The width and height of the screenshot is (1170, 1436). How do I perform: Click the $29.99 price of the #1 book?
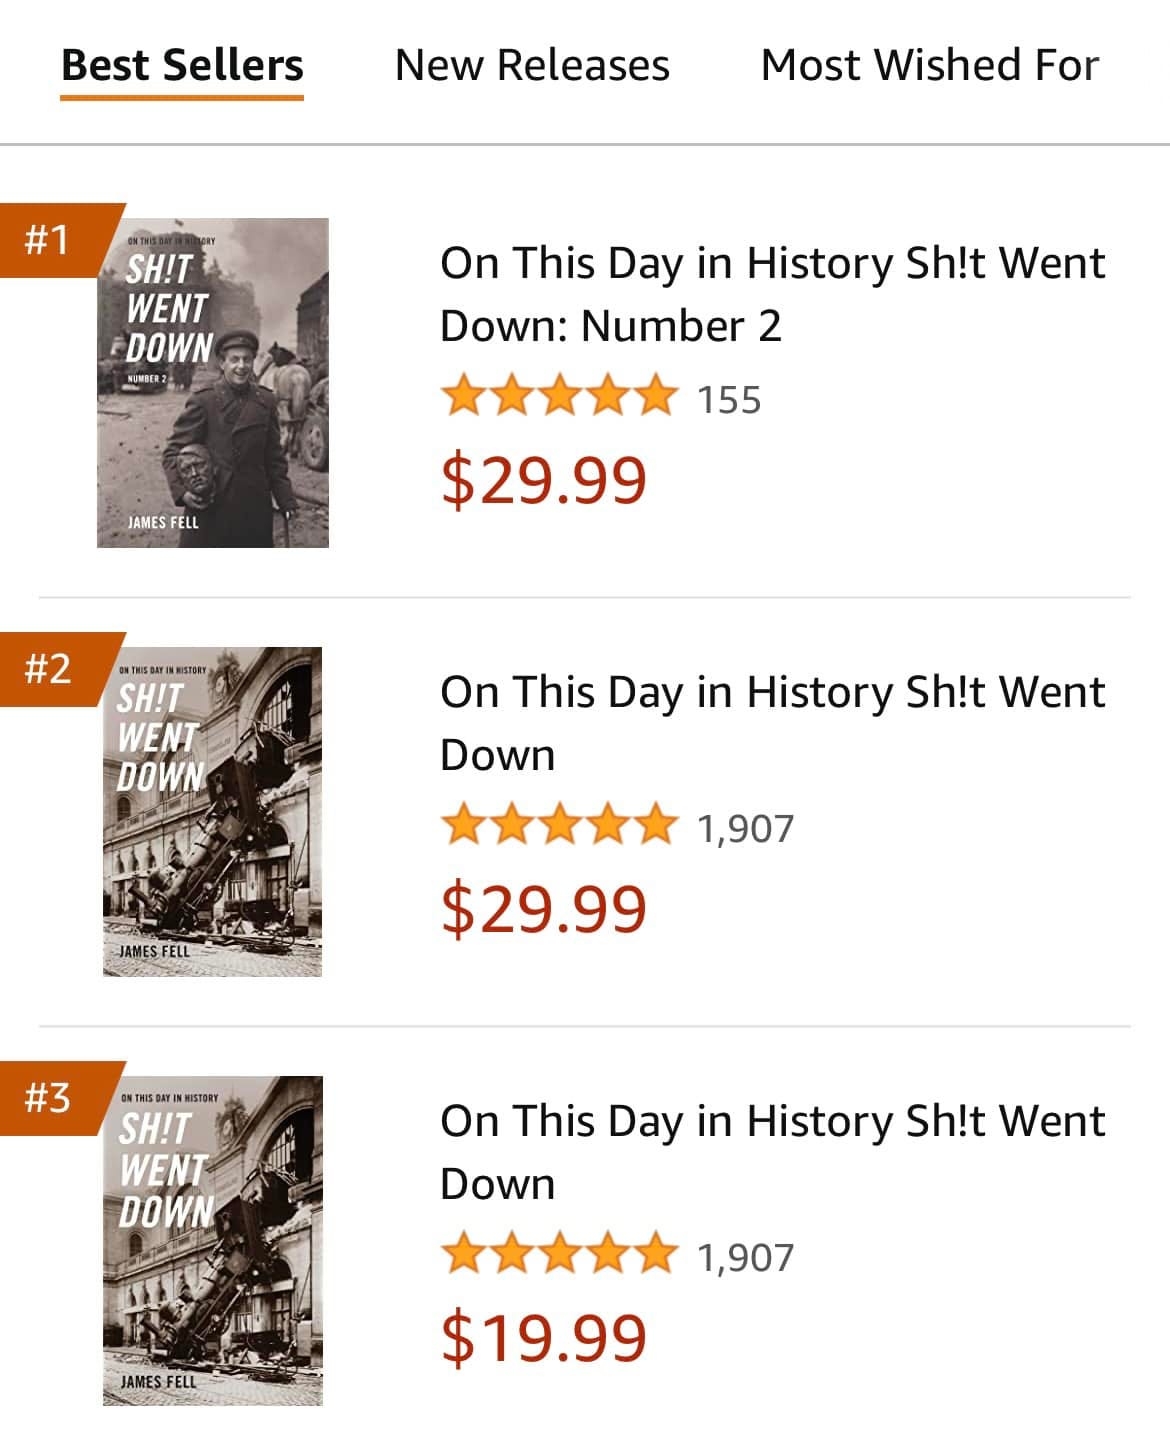544,481
